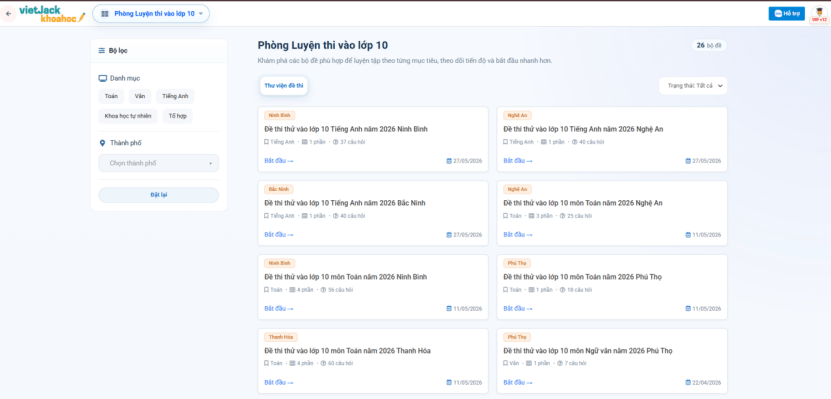Start the Phú Thọ Ngữ văn exam
The image size is (831, 399).
pyautogui.click(x=518, y=382)
